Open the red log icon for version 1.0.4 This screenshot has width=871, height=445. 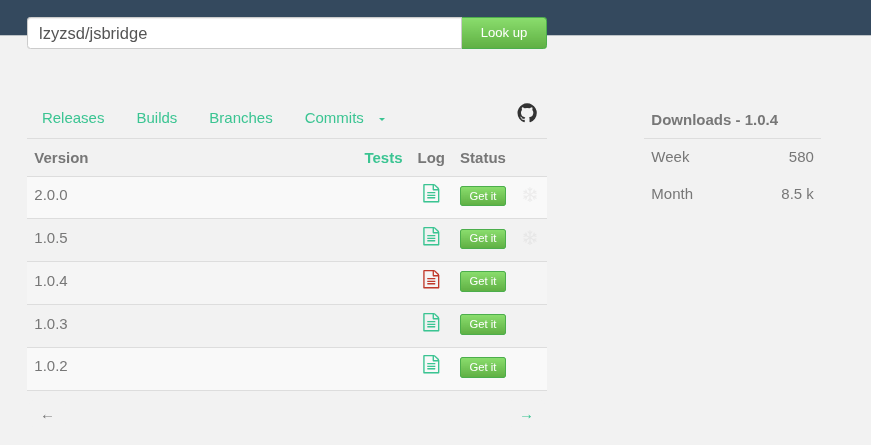431,280
